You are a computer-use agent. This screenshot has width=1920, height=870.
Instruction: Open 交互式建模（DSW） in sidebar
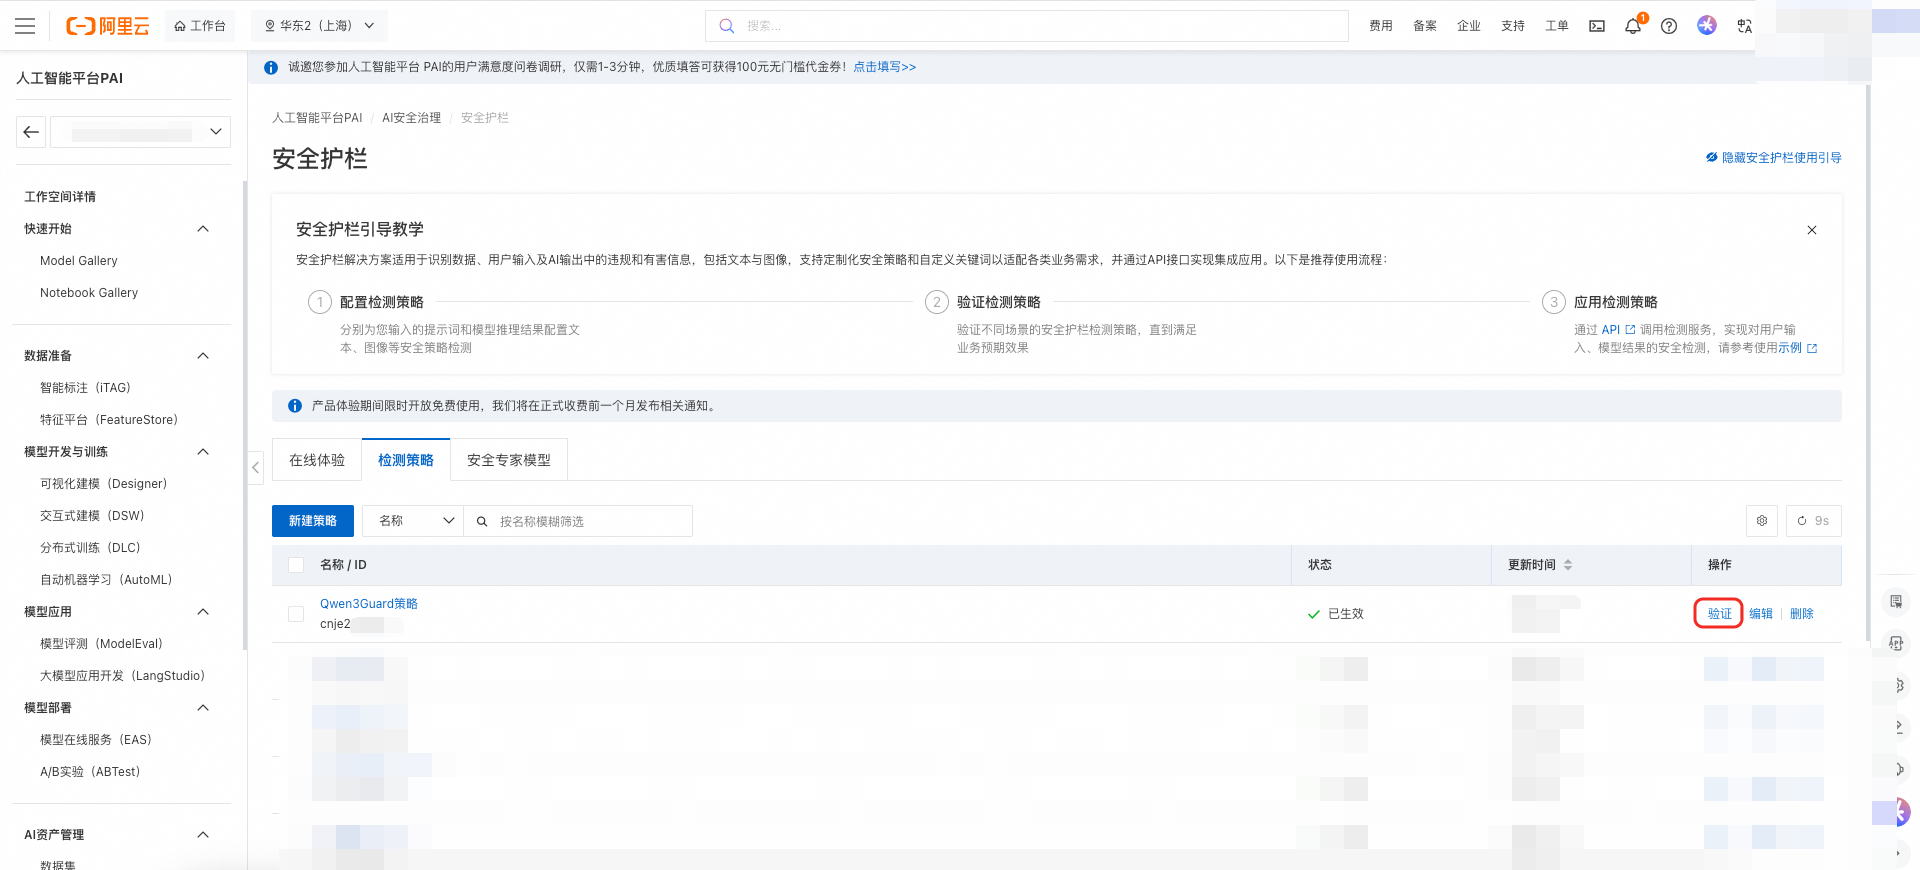pyautogui.click(x=93, y=516)
